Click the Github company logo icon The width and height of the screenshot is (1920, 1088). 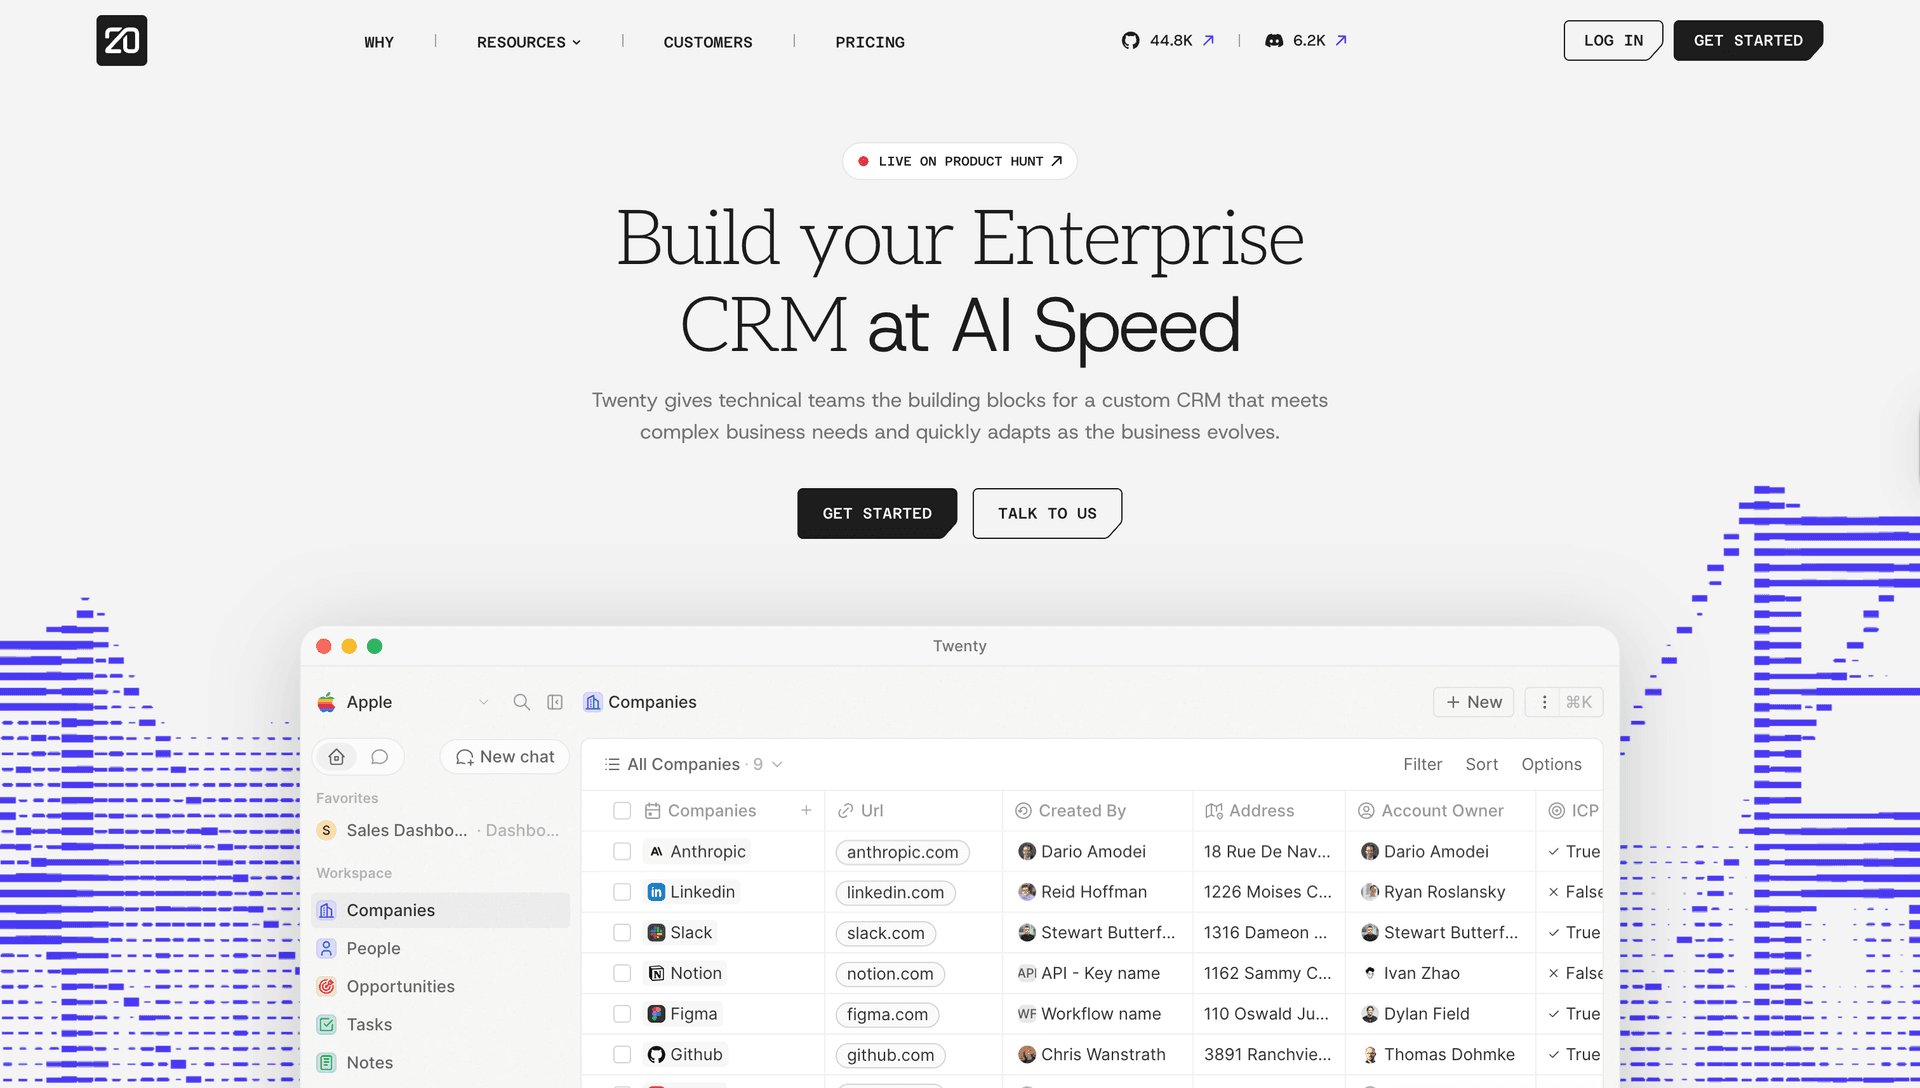[656, 1055]
